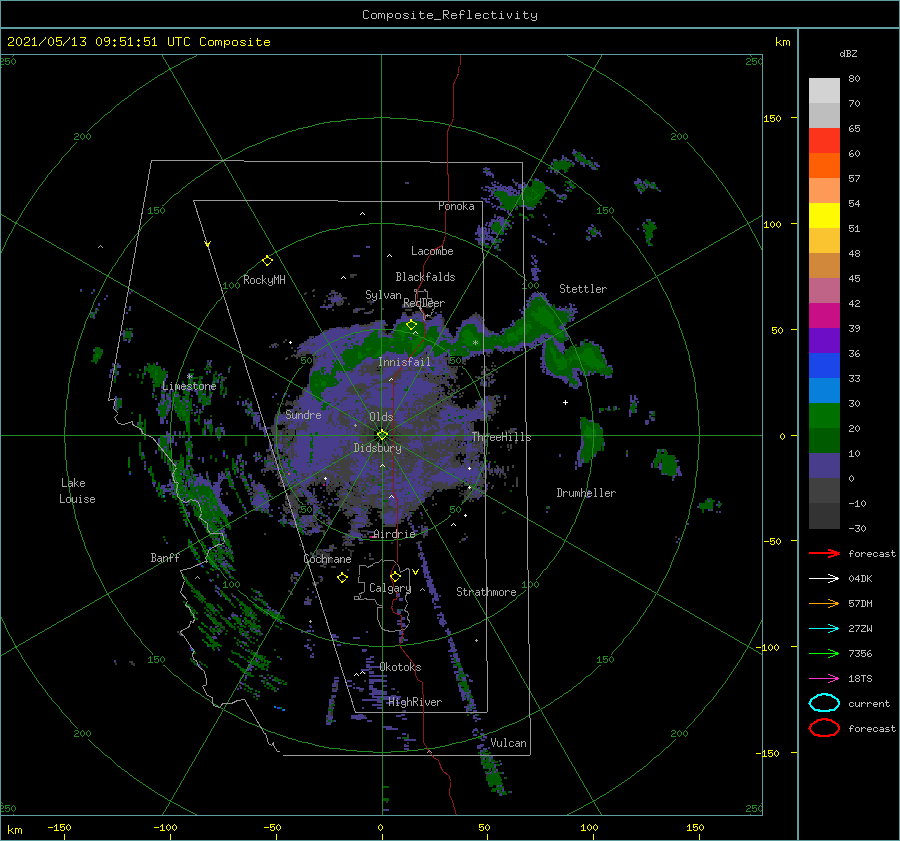Click the white plus marker north of Drumheller

pos(565,402)
